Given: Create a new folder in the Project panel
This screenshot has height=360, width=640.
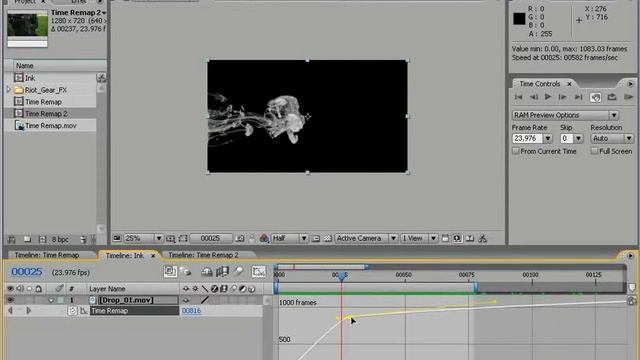Looking at the screenshot, I should point(27,239).
